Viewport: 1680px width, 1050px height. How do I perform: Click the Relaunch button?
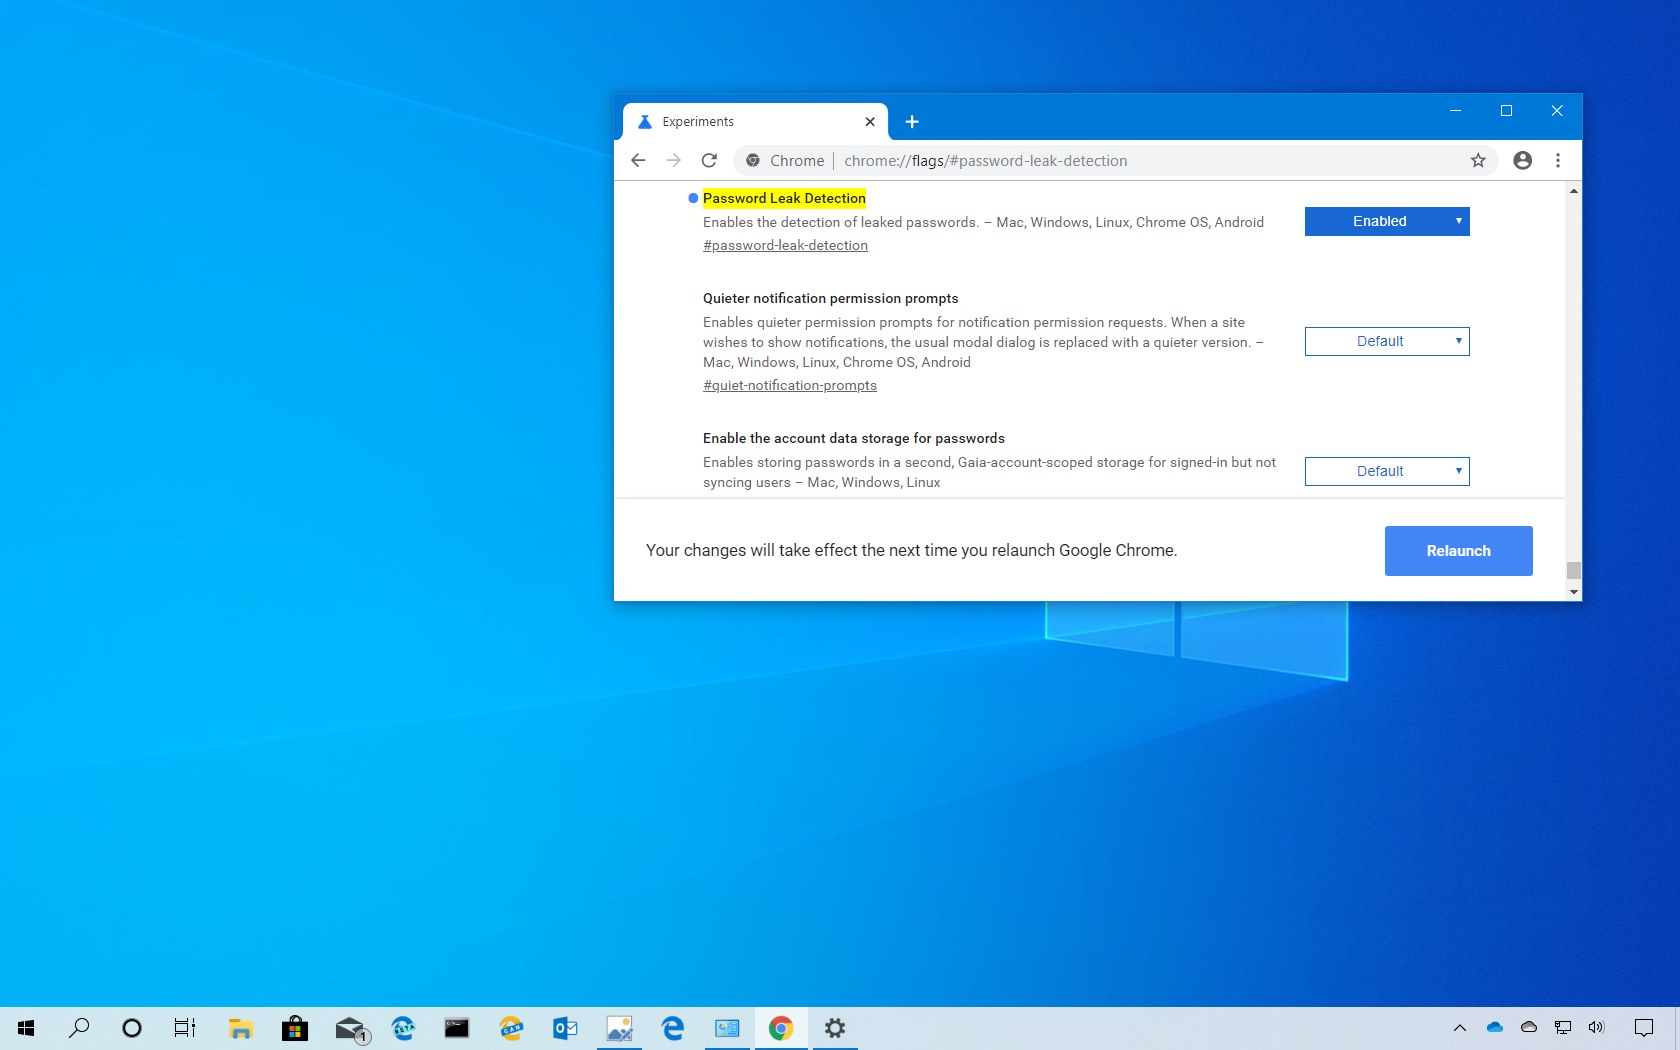click(1458, 551)
